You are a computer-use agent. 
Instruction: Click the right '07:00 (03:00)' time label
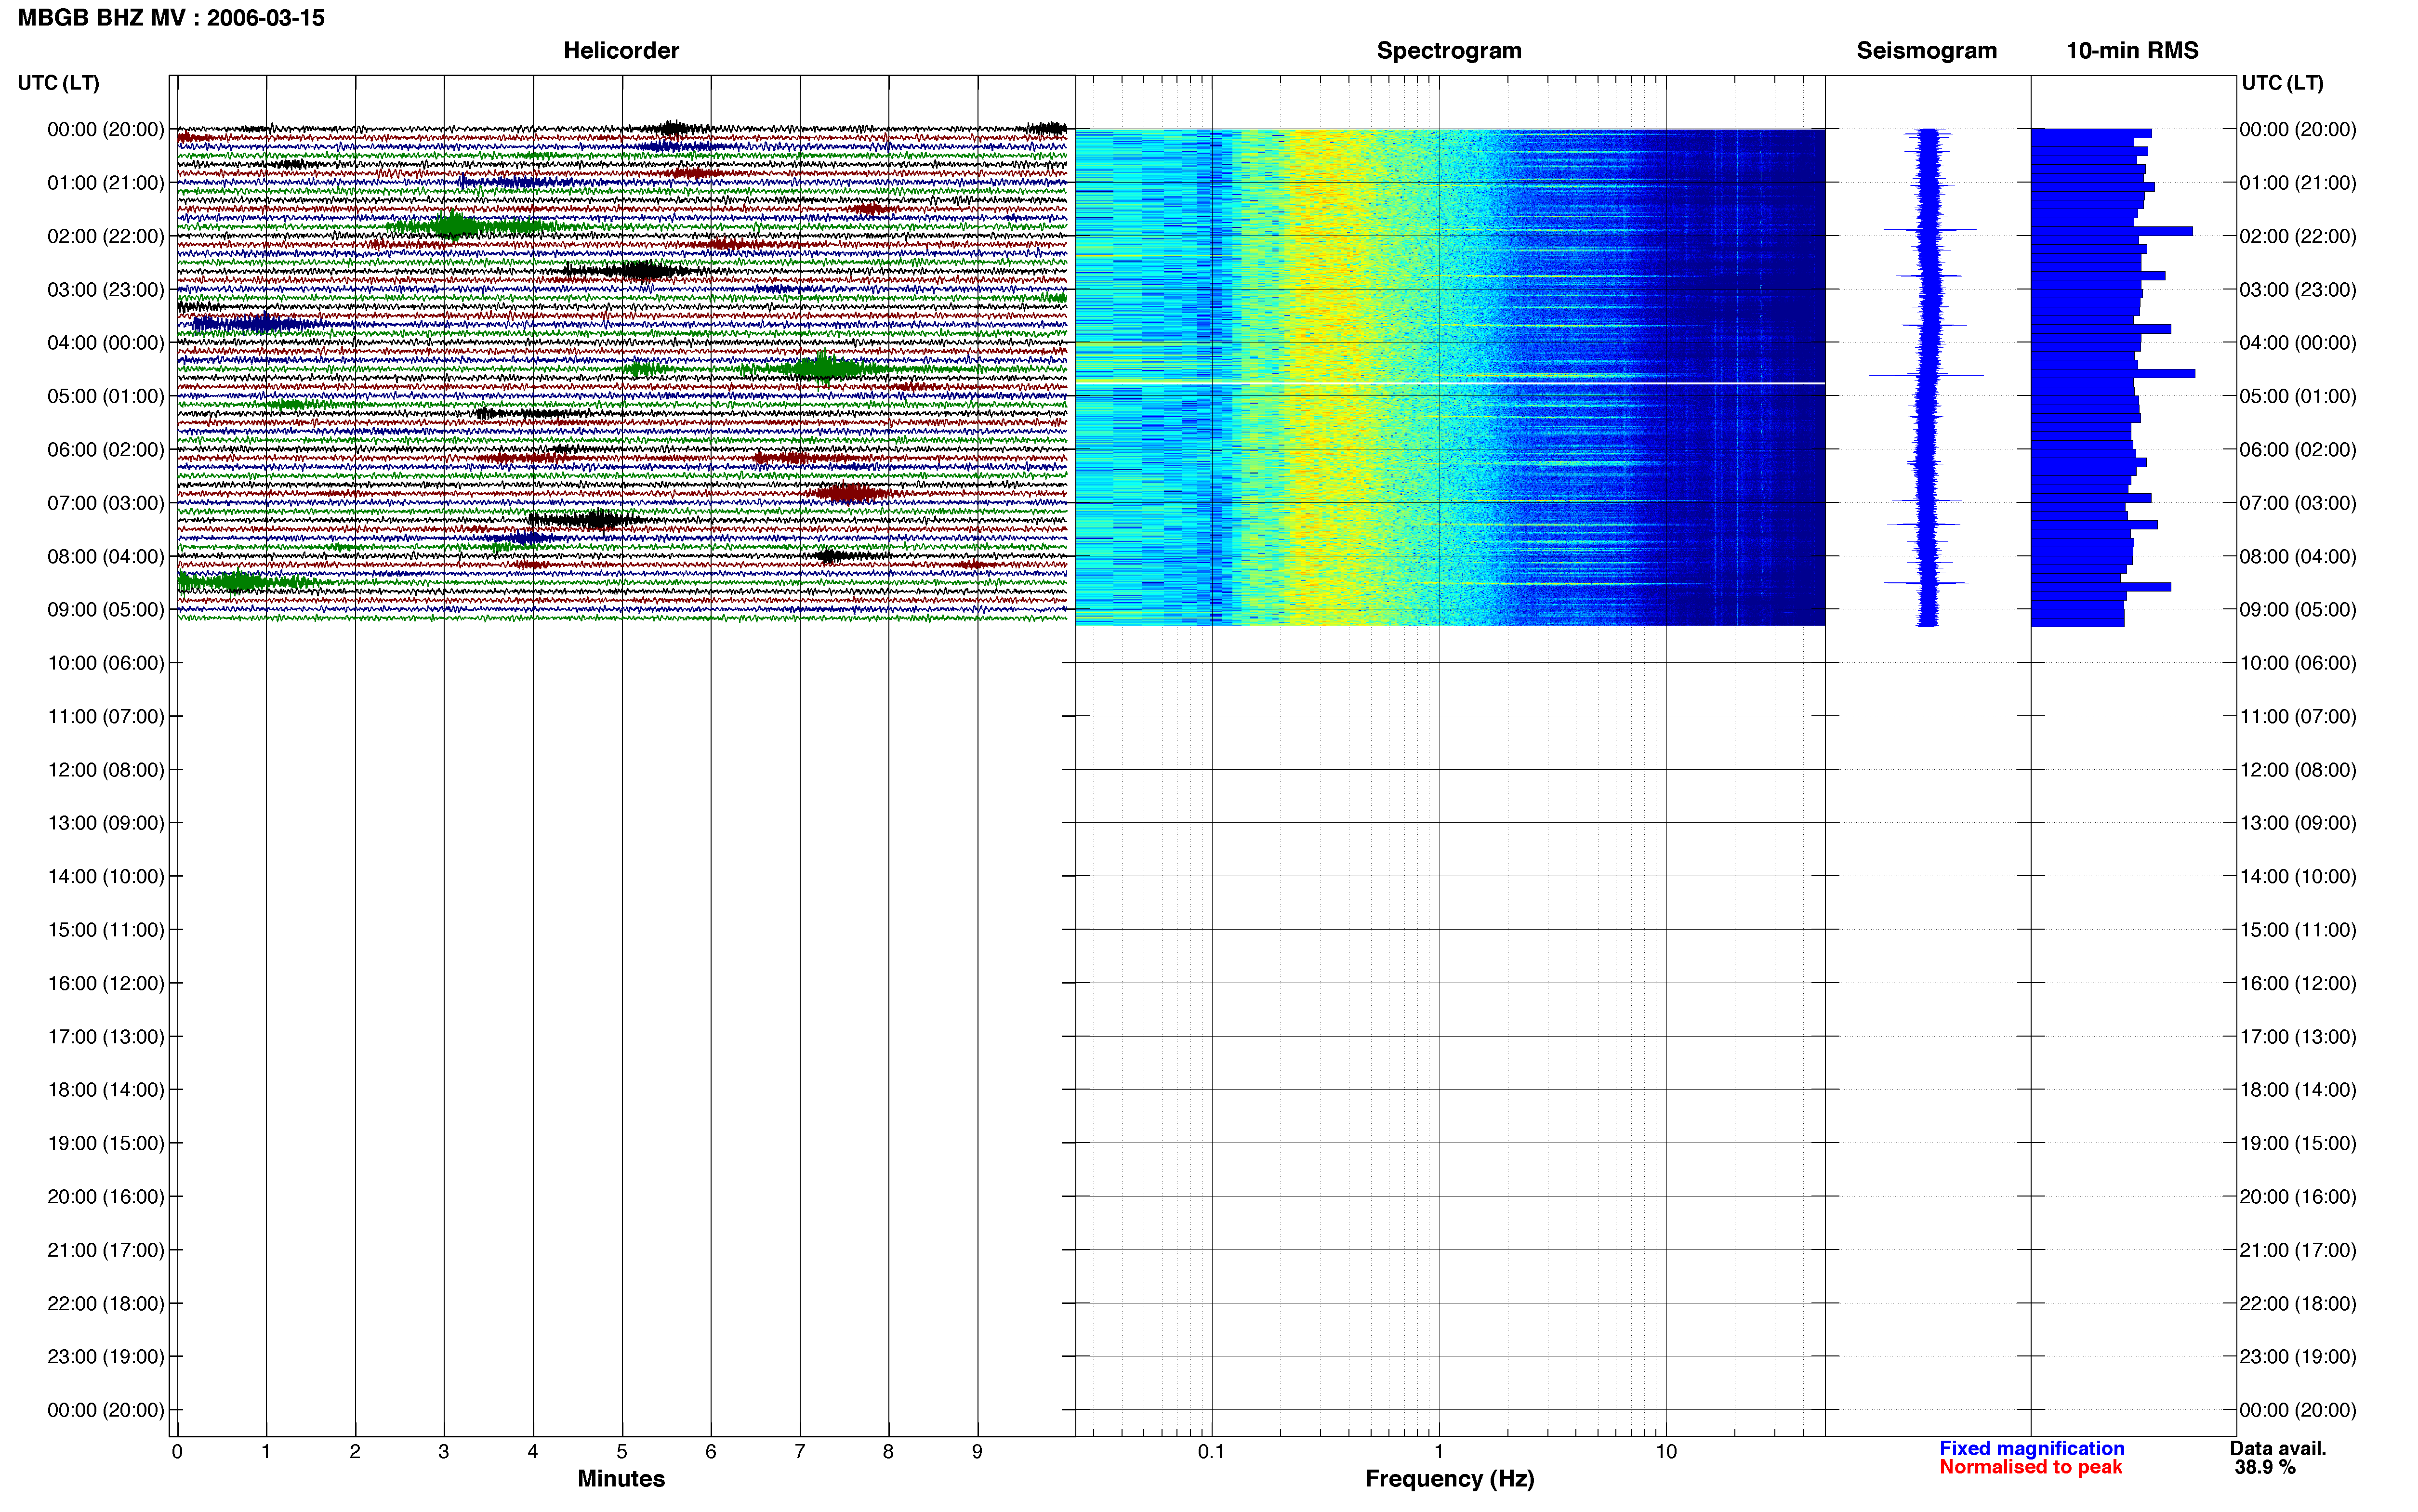click(2297, 503)
